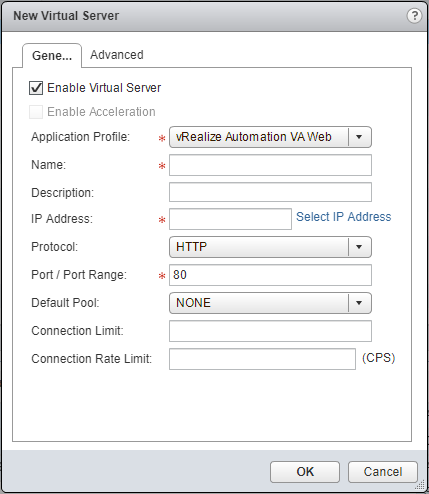Click the Default Pool dropdown arrow
This screenshot has width=429, height=494.
359,303
